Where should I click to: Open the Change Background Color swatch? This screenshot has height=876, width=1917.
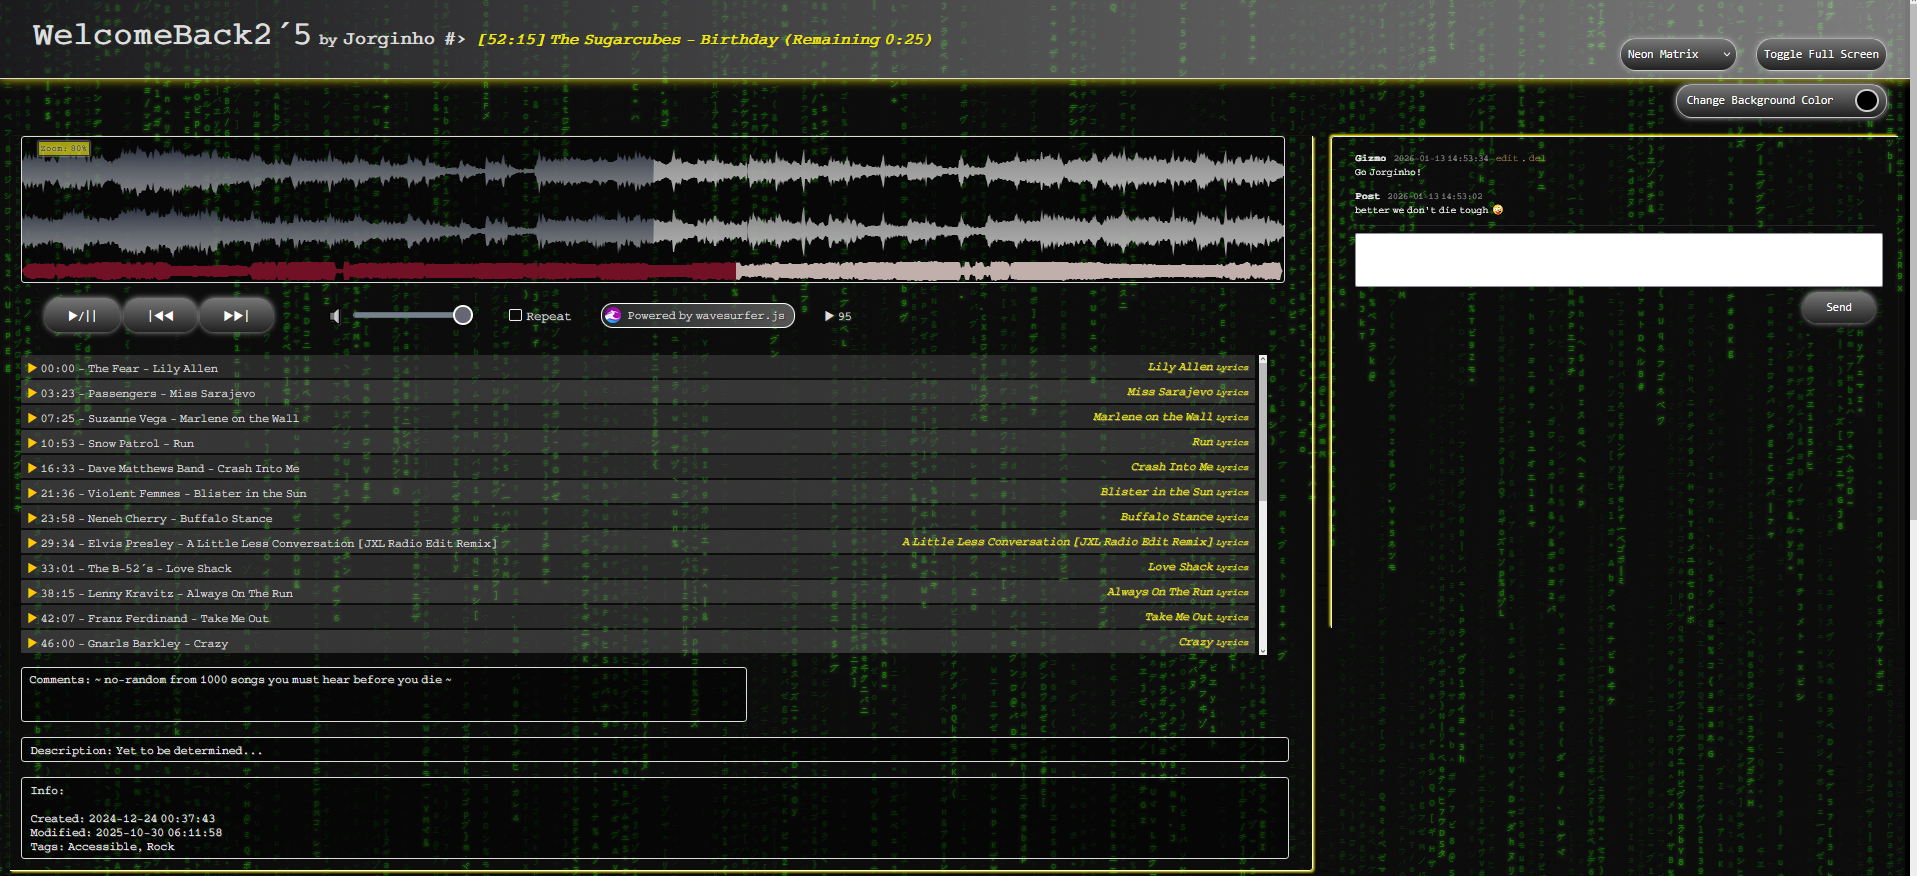click(x=1866, y=101)
